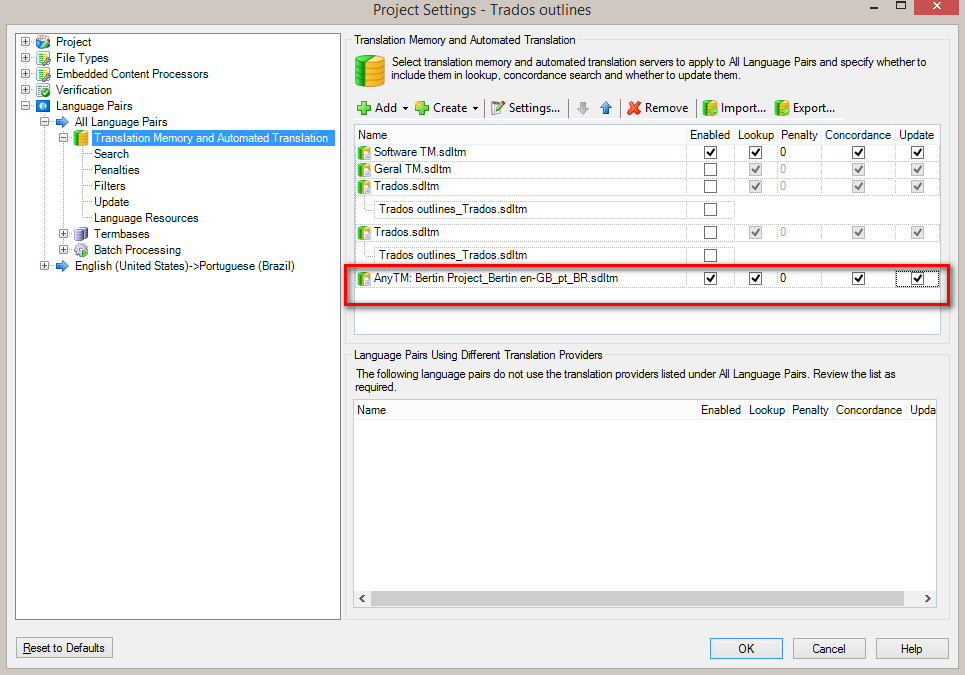The image size is (965, 675).
Task: Click the Import toolbar button
Action: pos(735,108)
